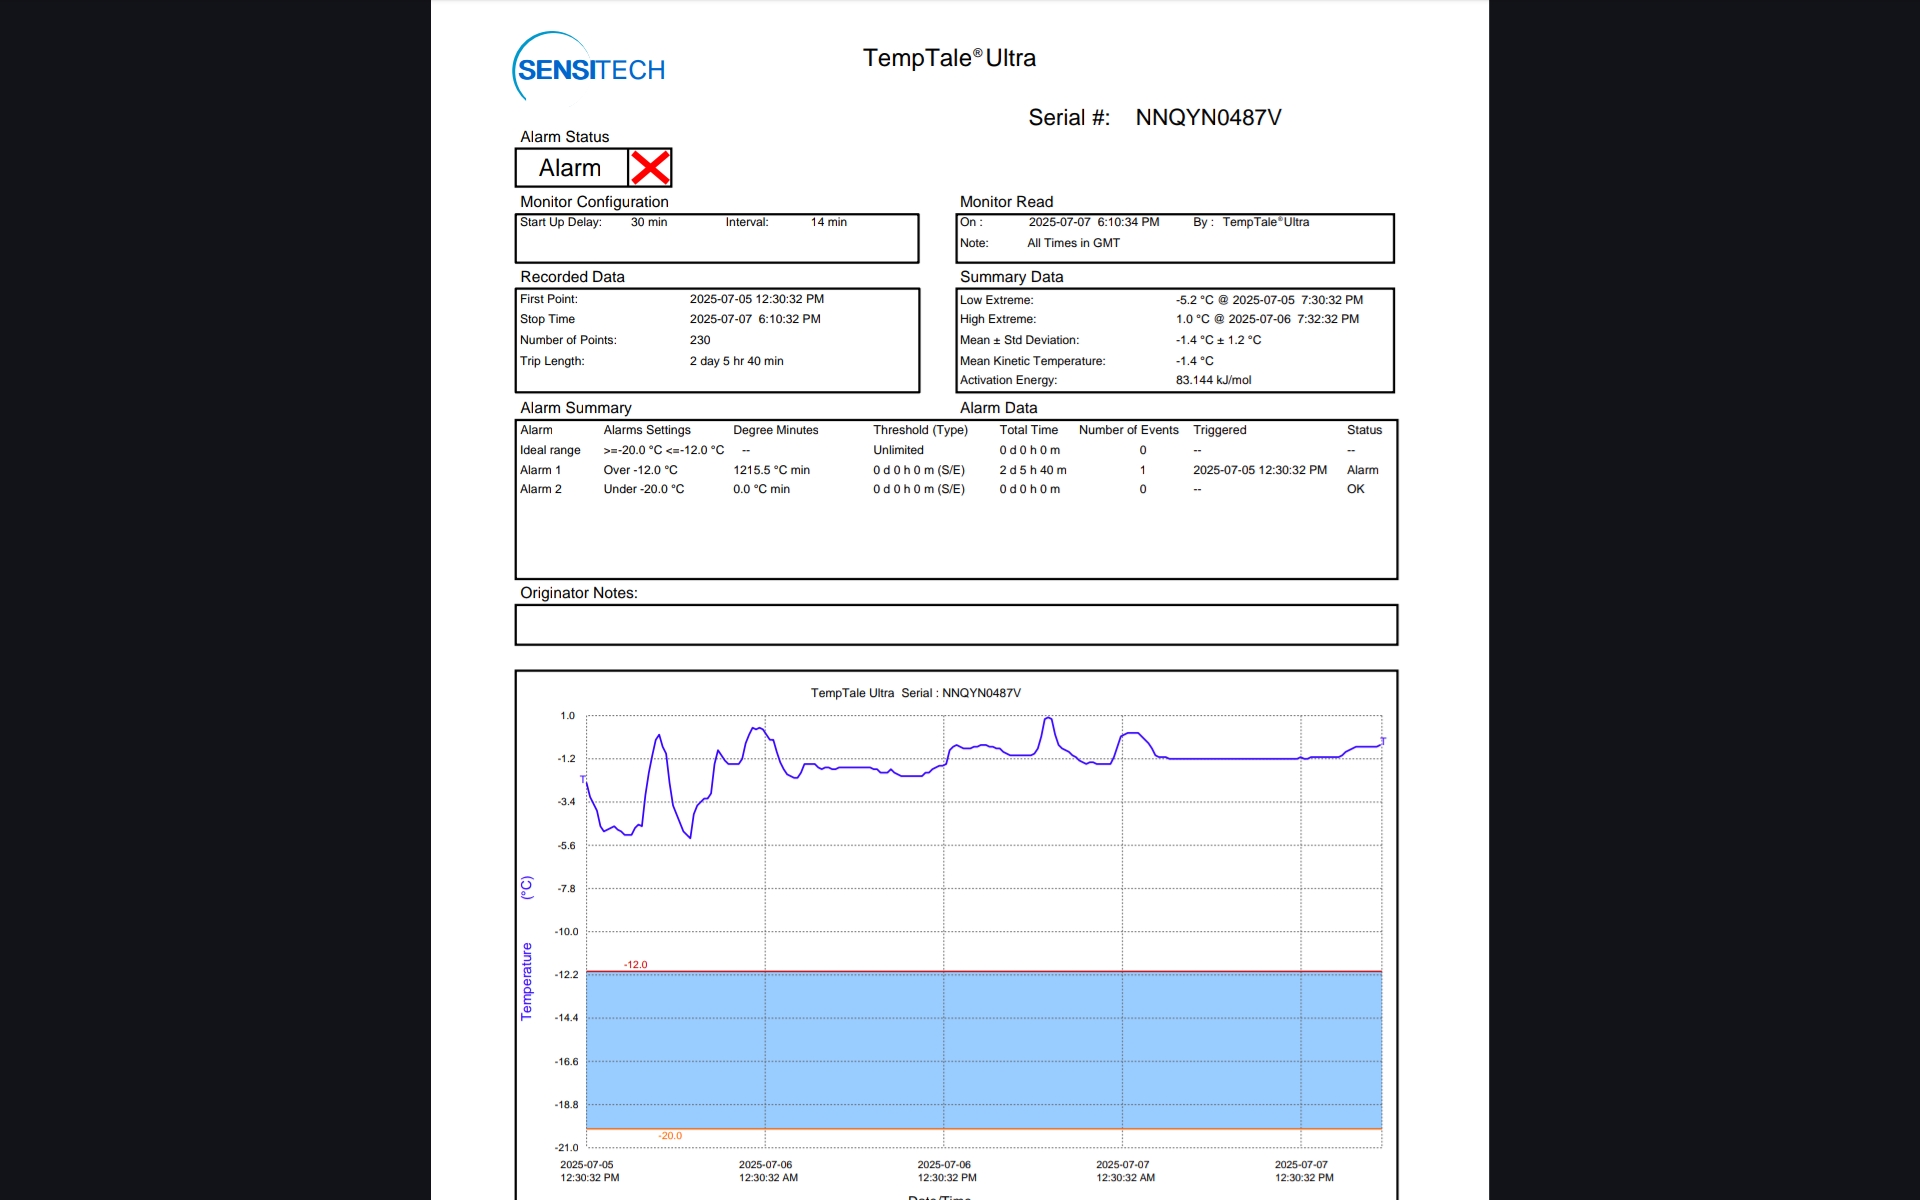The height and width of the screenshot is (1200, 1920).
Task: Click the Low Extreme value in Summary Data
Action: [1269, 300]
